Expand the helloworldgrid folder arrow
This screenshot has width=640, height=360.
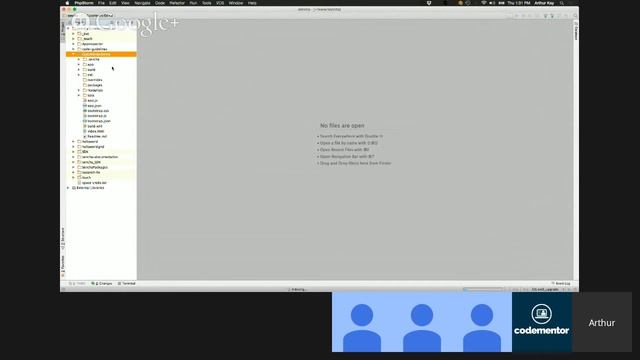(x=73, y=147)
